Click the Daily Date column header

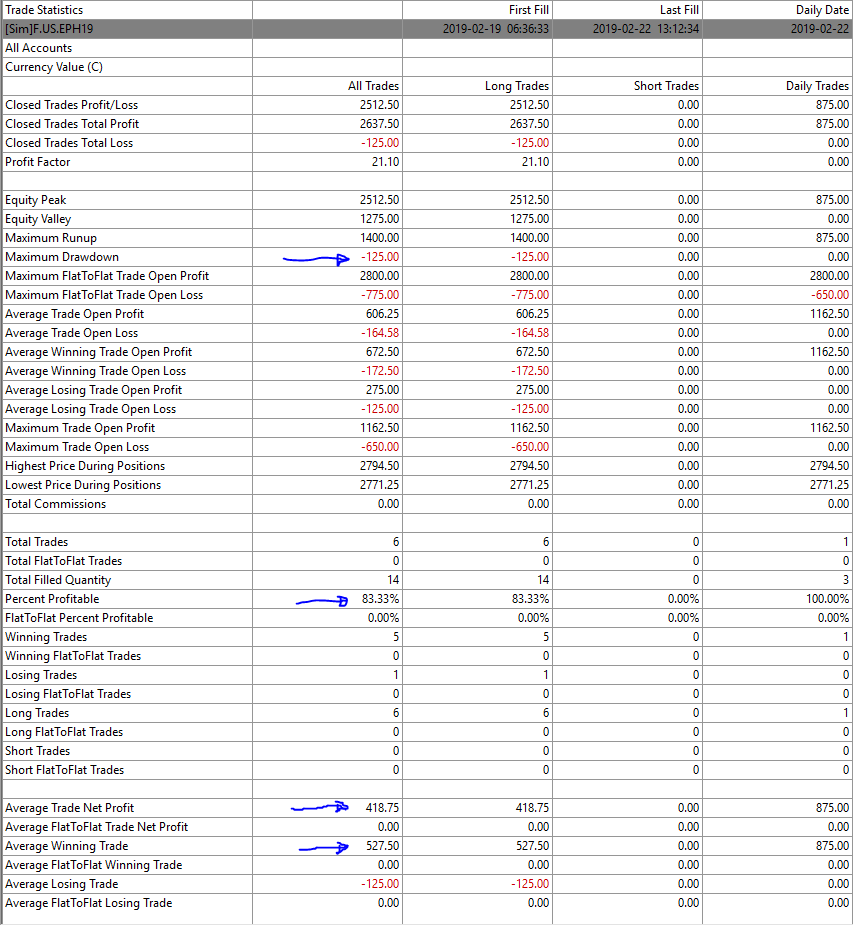822,10
